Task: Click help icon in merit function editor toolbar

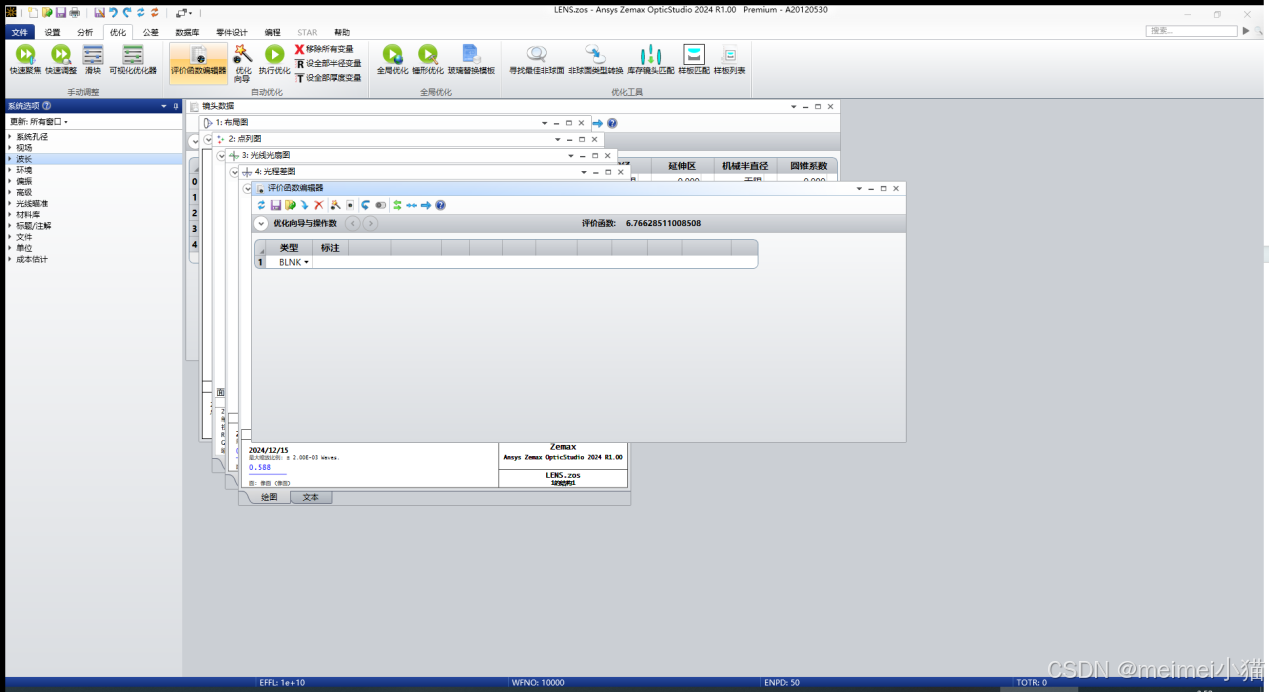Action: pos(440,205)
